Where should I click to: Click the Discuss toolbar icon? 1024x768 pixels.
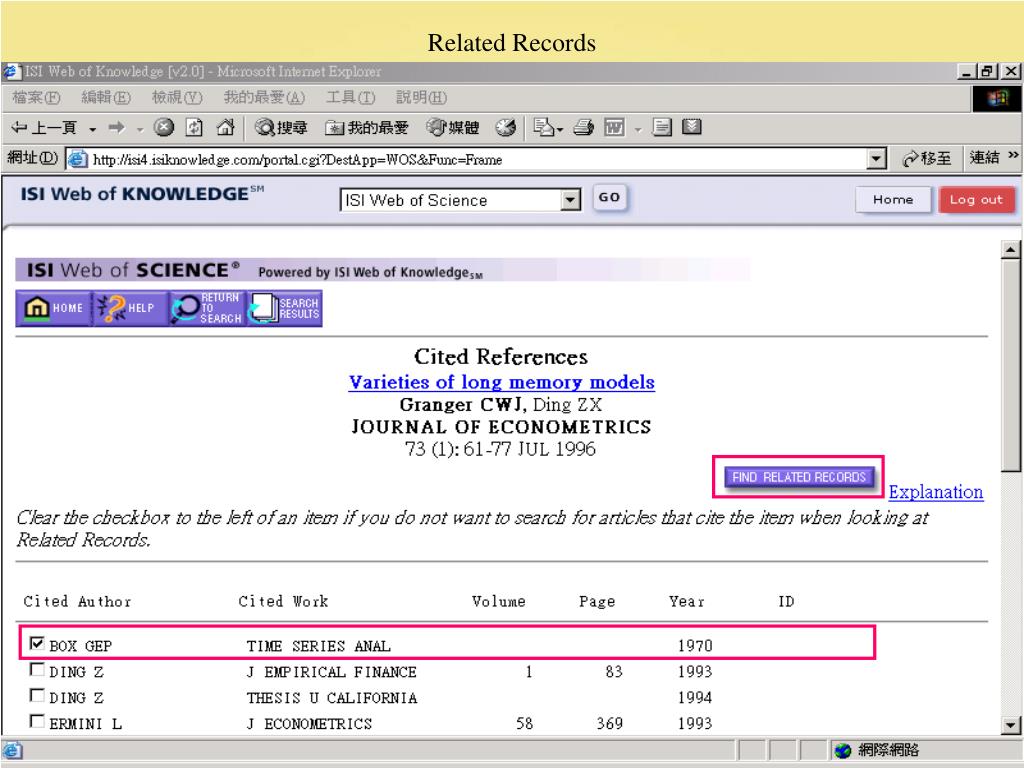click(x=662, y=127)
